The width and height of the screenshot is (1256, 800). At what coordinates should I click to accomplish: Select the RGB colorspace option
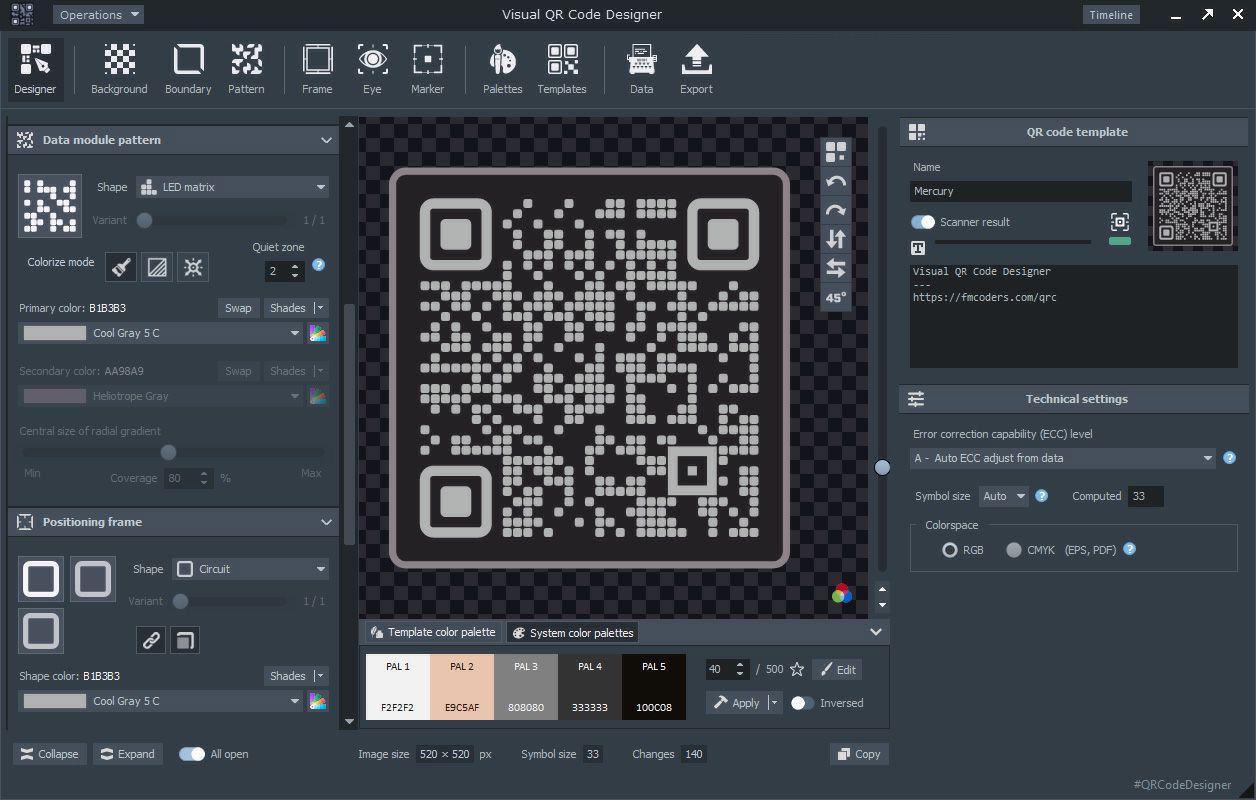point(950,550)
